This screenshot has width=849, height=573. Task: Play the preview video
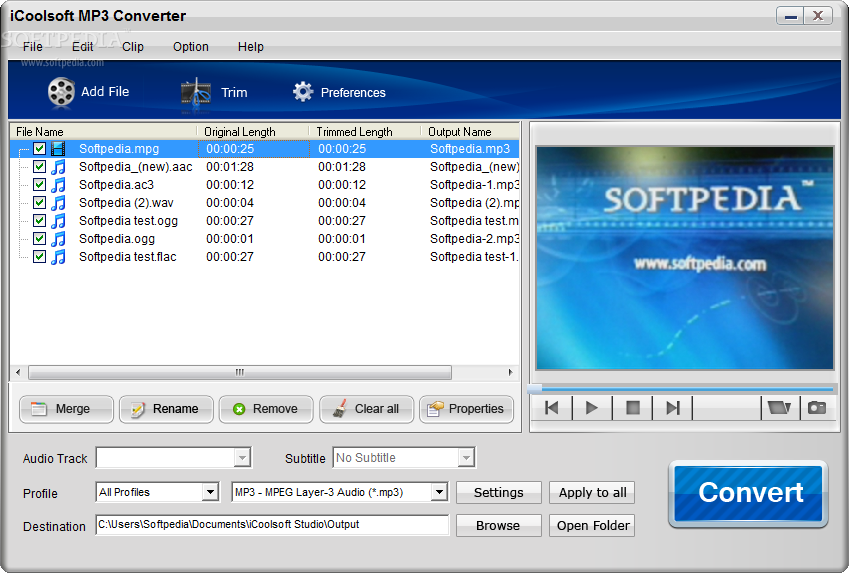pyautogui.click(x=592, y=408)
